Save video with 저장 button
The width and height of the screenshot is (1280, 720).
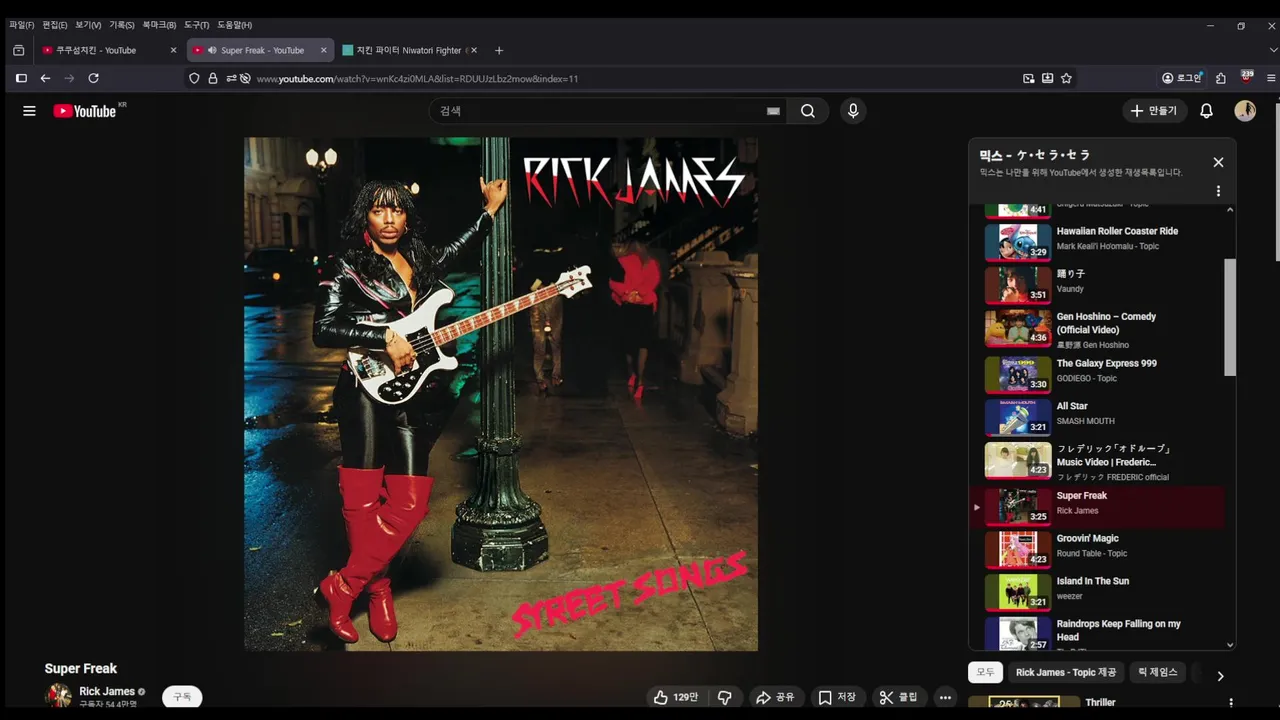837,697
